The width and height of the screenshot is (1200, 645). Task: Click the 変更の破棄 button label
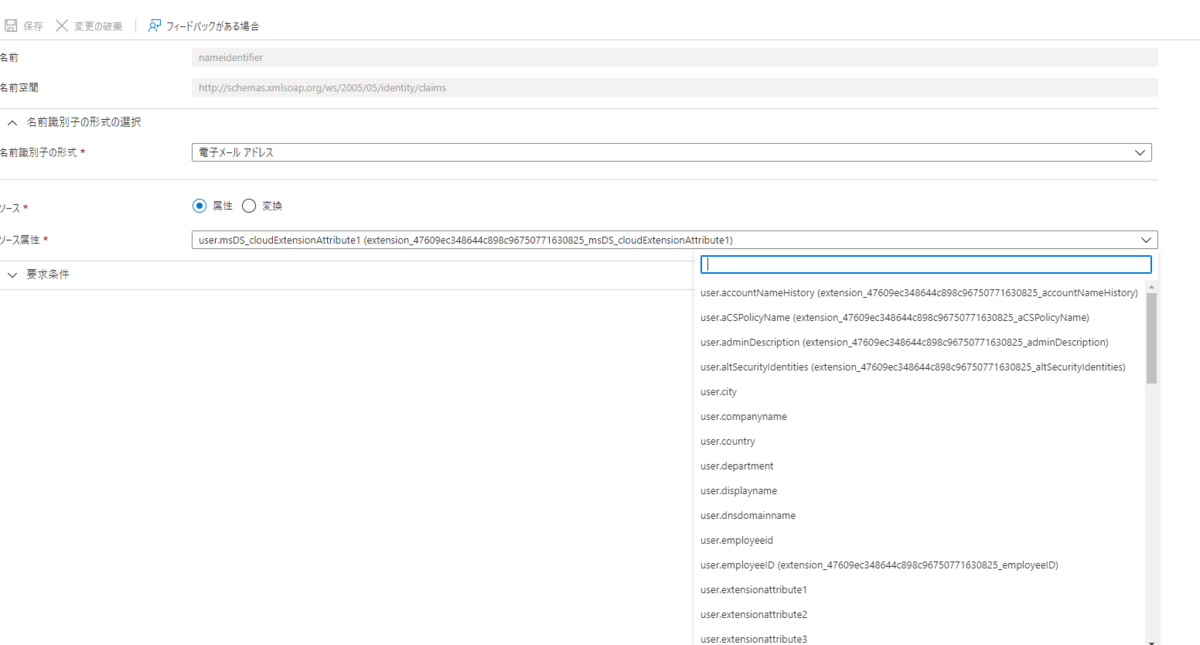98,26
